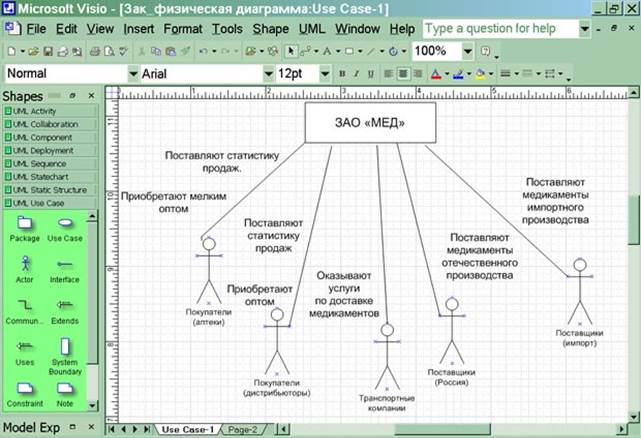Select the Use Case-1 page tab
641x438 pixels.
point(188,430)
